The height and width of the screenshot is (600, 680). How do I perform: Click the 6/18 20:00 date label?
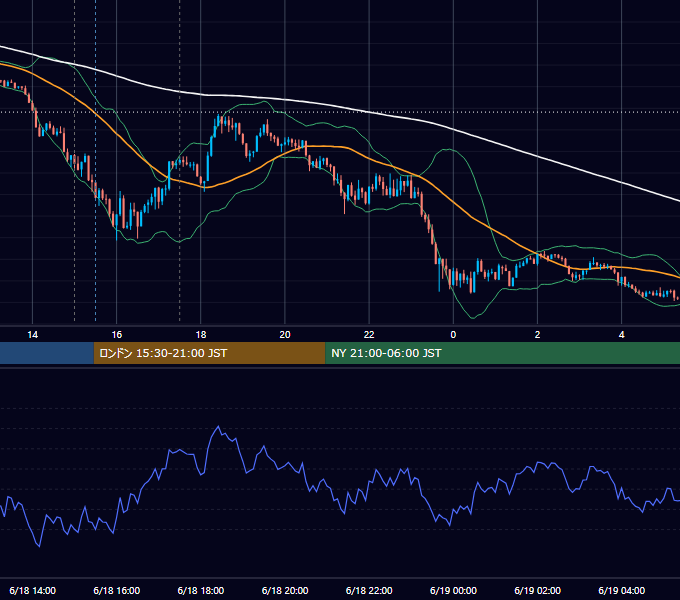click(x=285, y=590)
